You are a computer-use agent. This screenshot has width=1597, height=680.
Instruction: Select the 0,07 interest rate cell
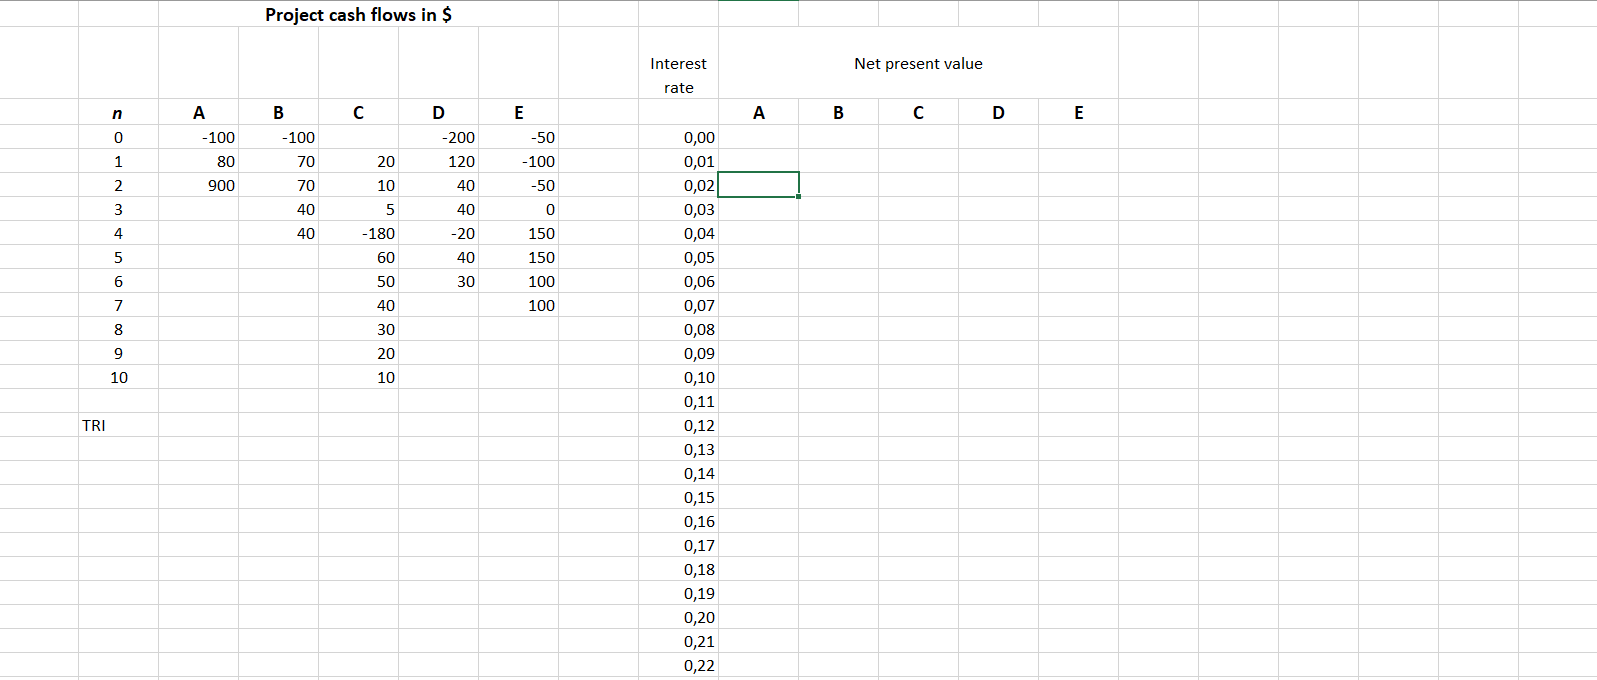pyautogui.click(x=678, y=305)
